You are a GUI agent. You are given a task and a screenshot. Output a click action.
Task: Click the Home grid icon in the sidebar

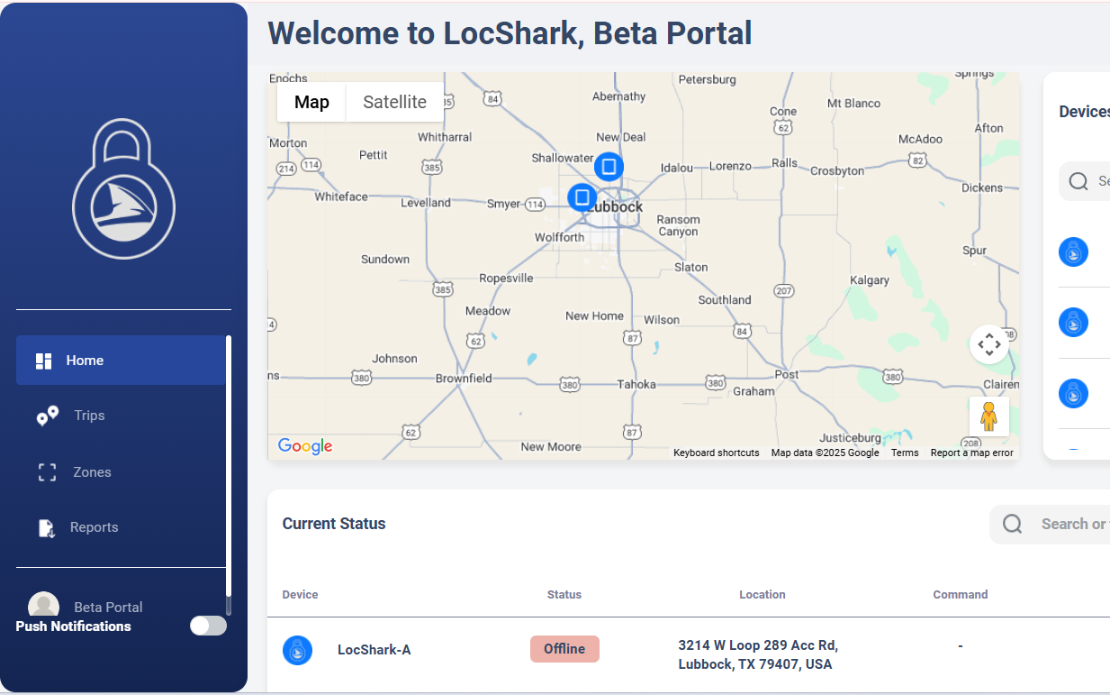click(x=44, y=361)
